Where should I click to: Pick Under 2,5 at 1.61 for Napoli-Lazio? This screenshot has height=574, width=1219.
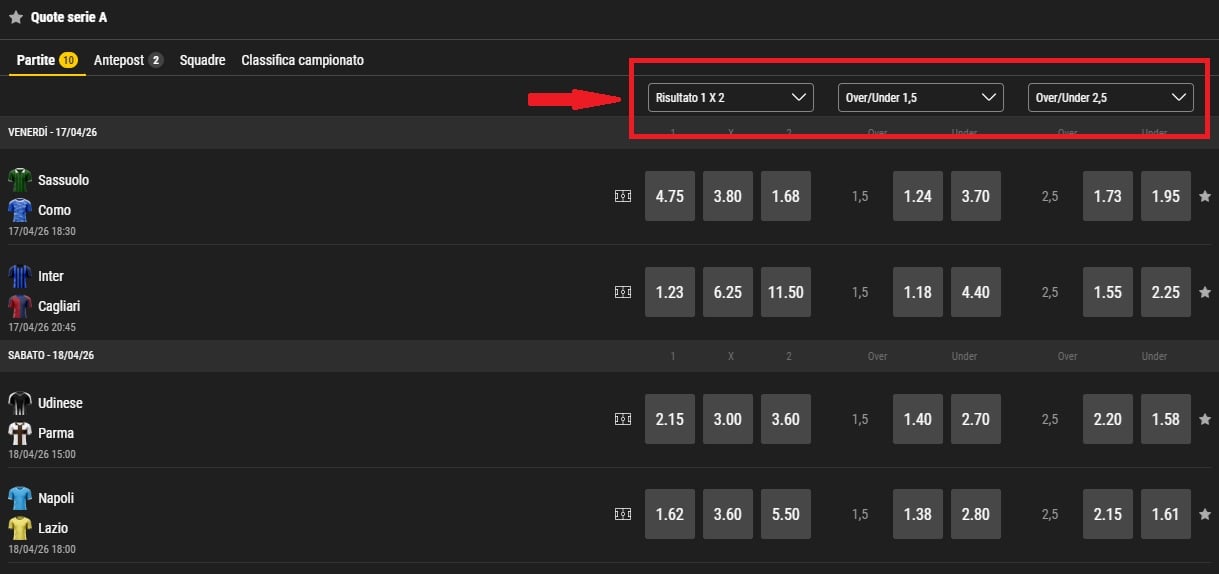pyautogui.click(x=1166, y=514)
